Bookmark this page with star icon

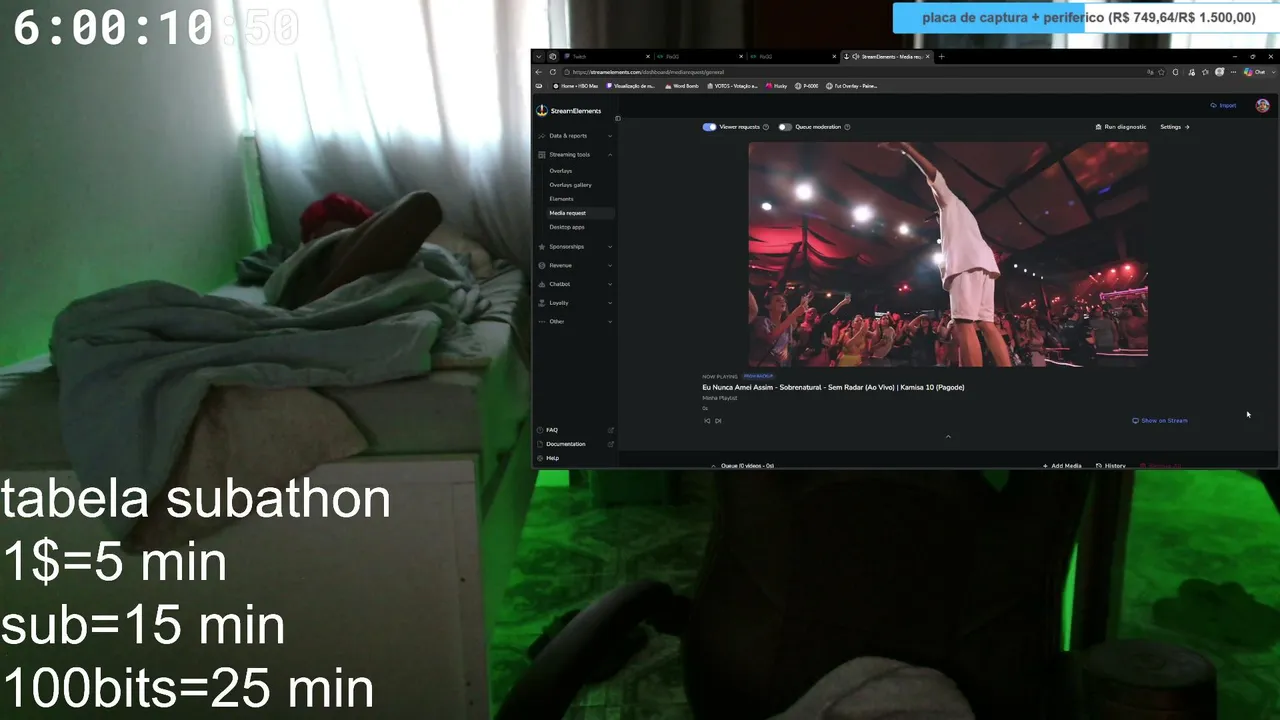1163,72
